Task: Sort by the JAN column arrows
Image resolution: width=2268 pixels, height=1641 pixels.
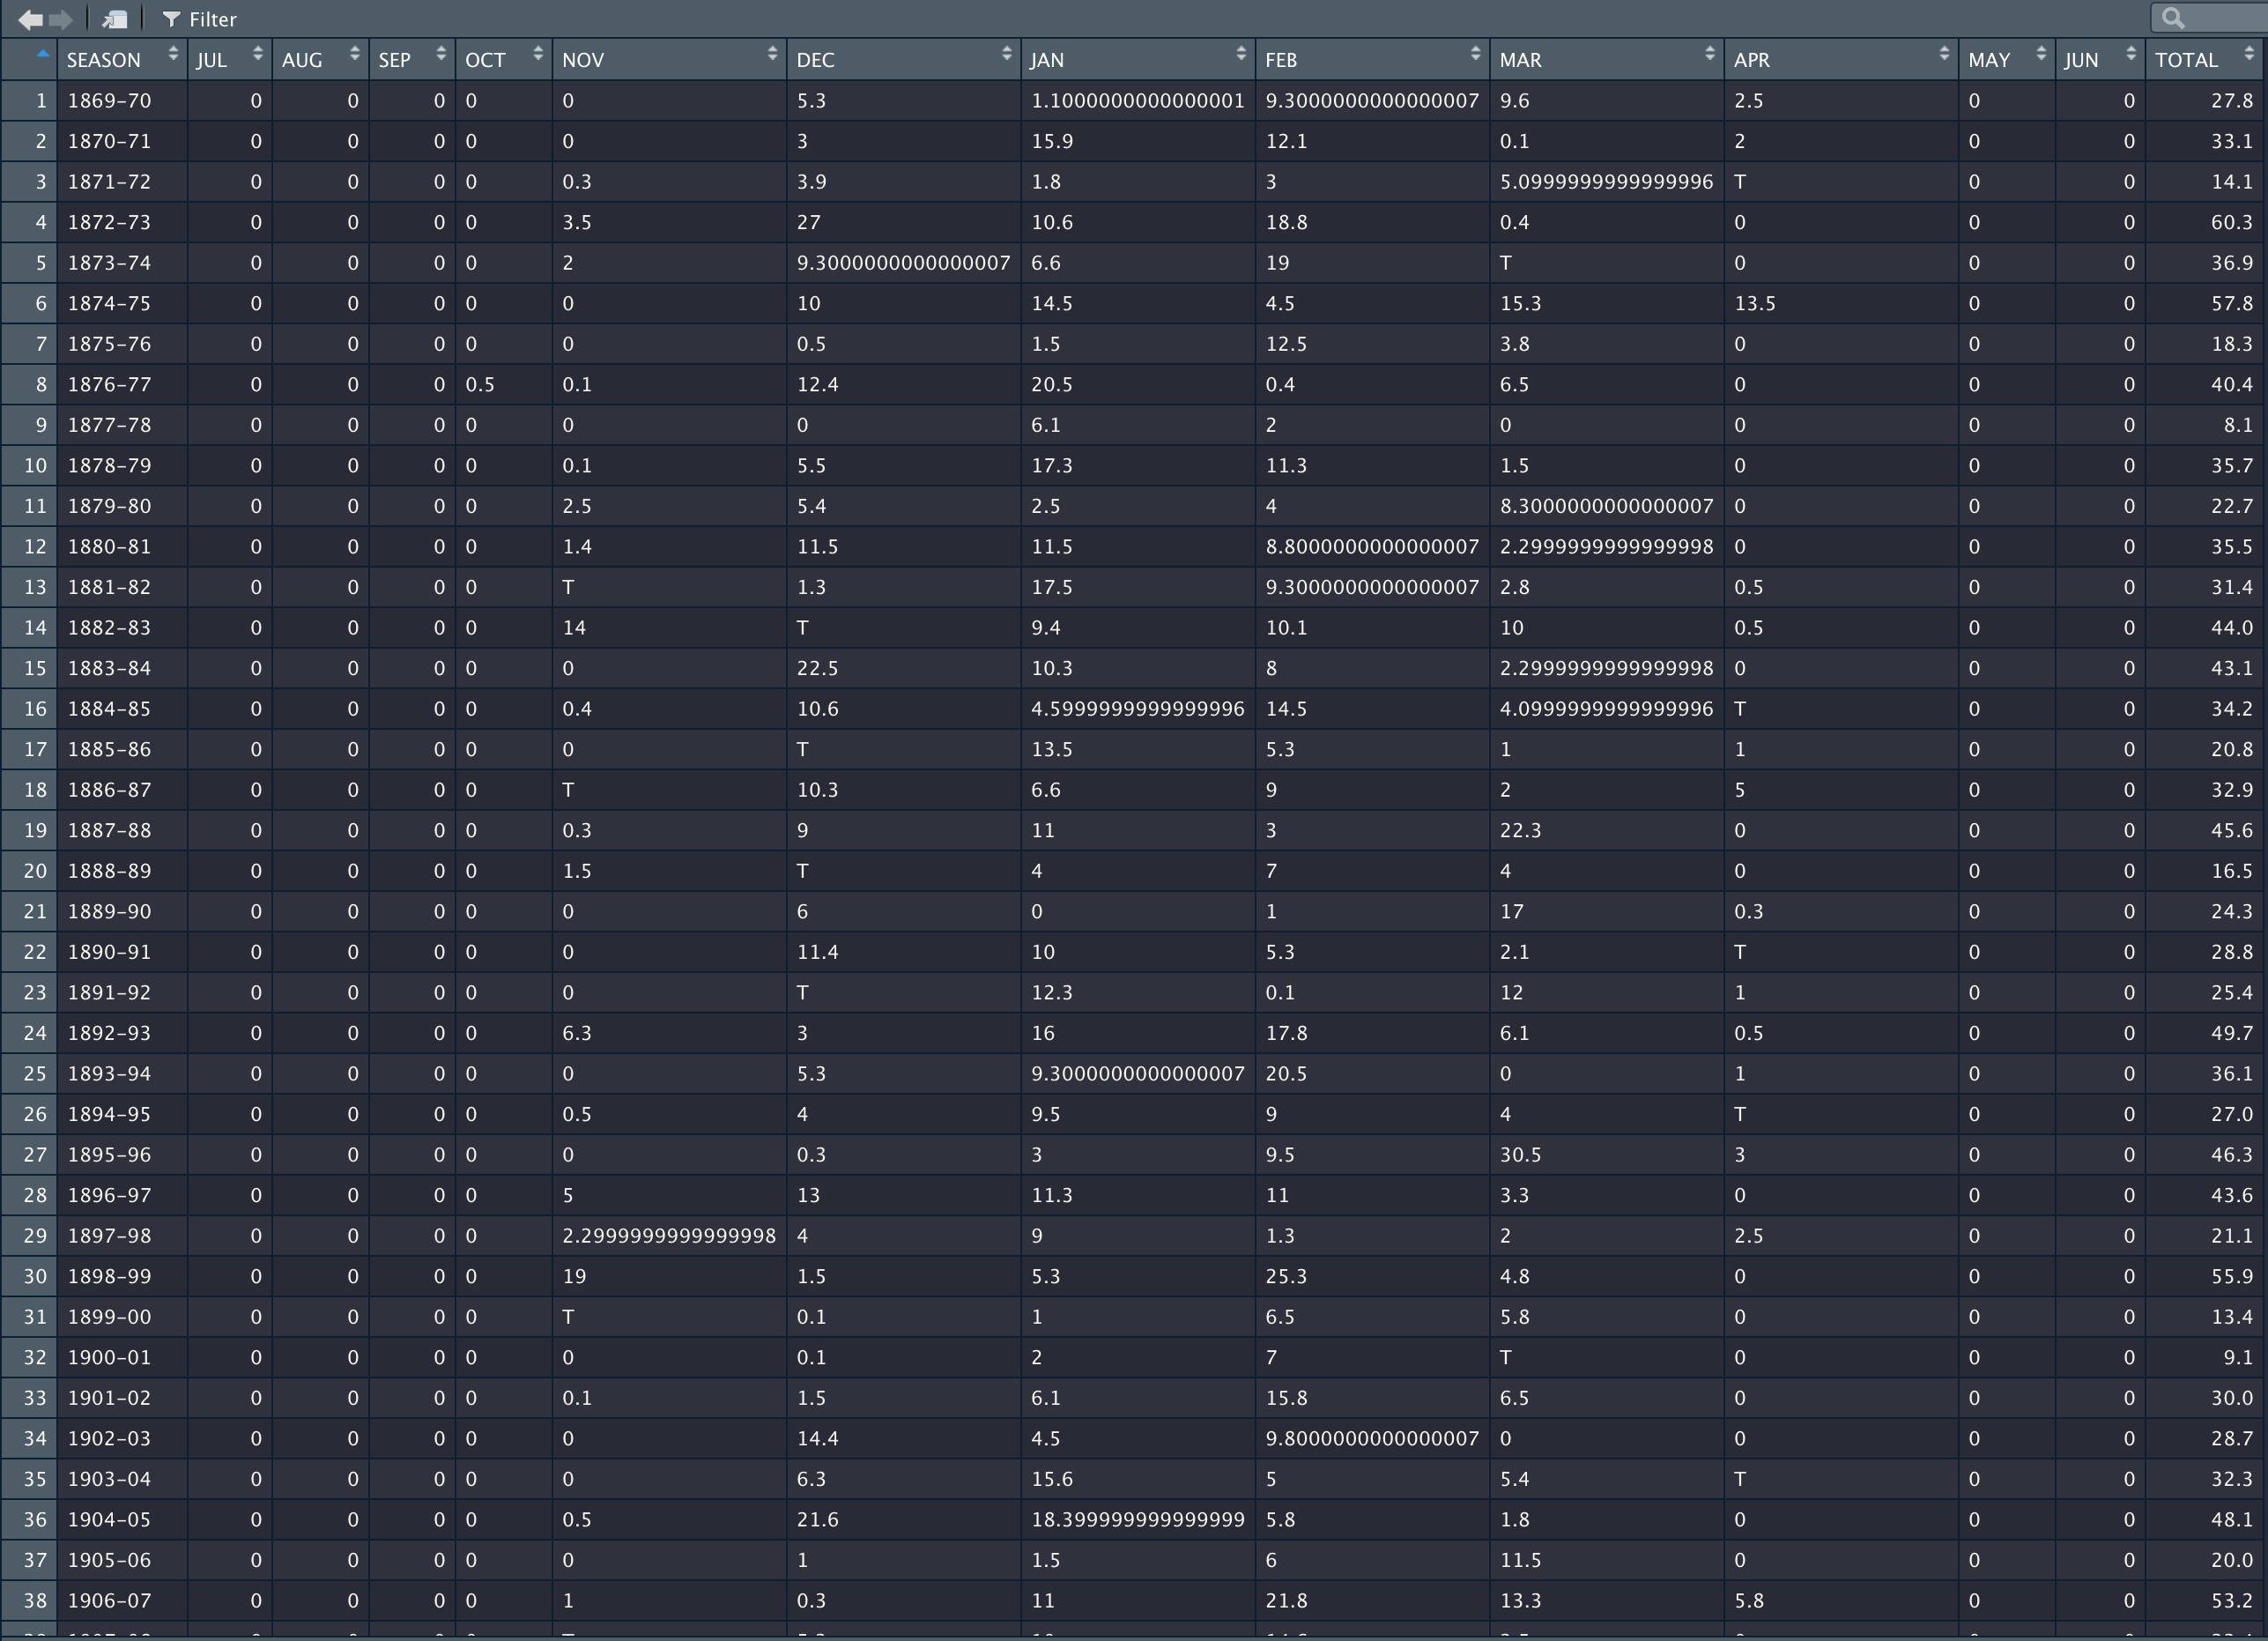Action: [x=1241, y=54]
